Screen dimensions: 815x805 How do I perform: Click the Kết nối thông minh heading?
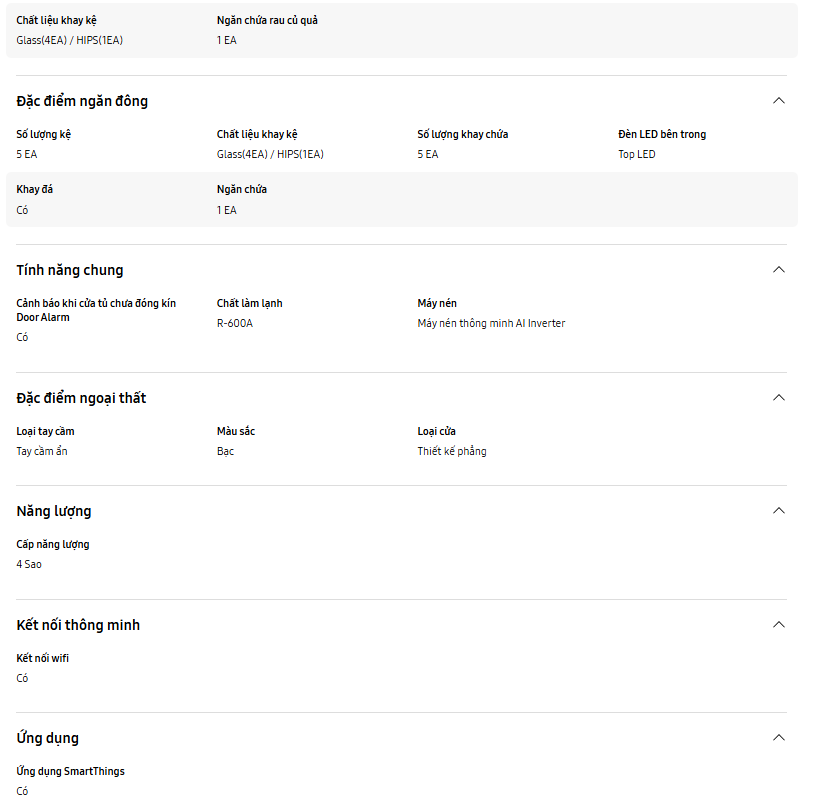click(78, 625)
